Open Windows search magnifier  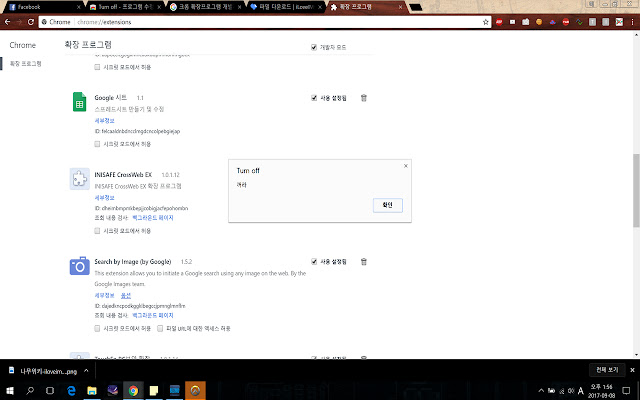pos(30,391)
